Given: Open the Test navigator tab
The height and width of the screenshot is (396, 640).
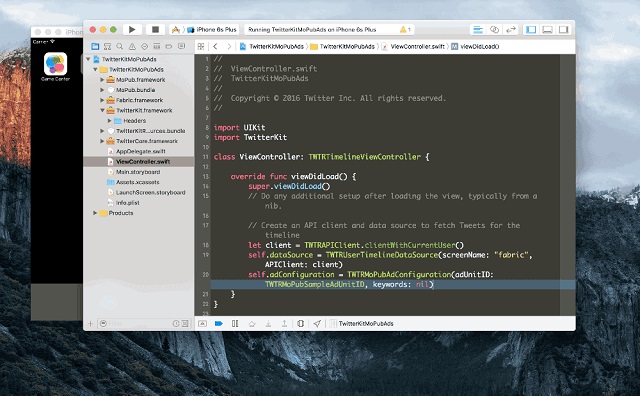Looking at the screenshot, I should tap(144, 46).
